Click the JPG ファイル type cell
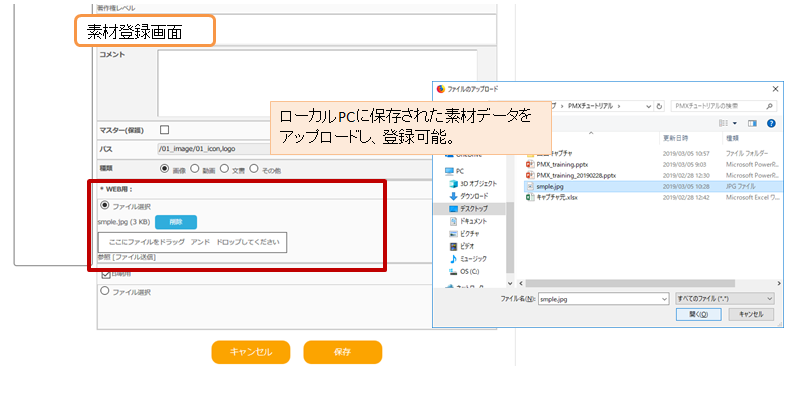This screenshot has height=396, width=808. [x=741, y=187]
